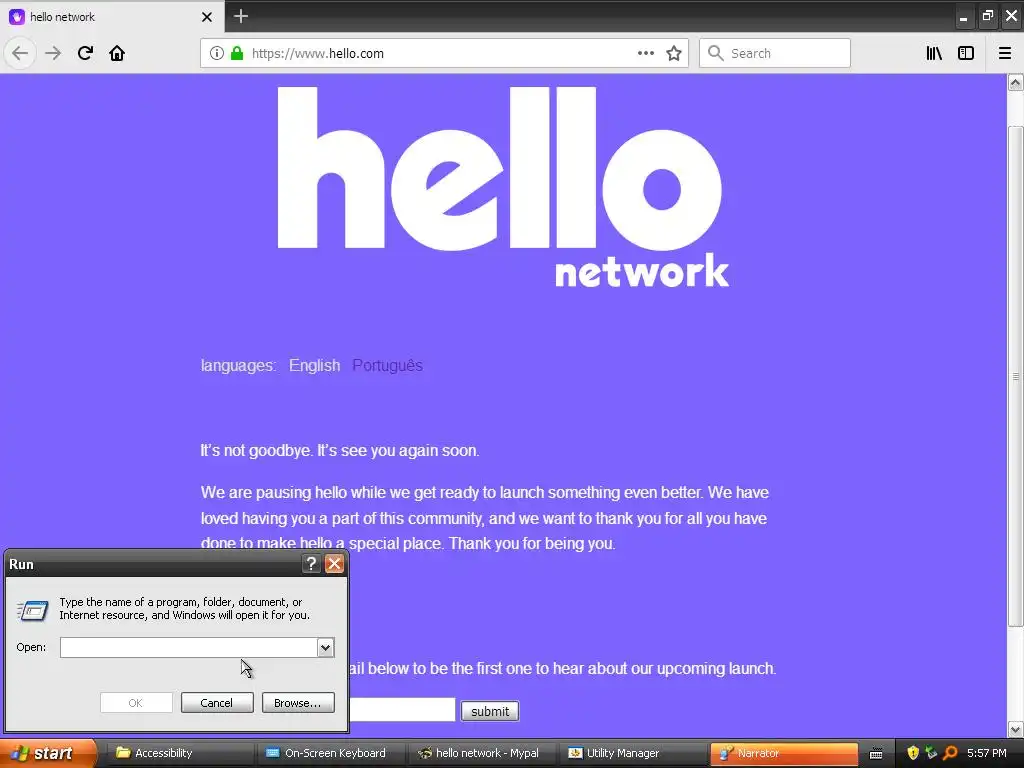The image size is (1024, 768).
Task: Select the hello network browser tab
Action: pyautogui.click(x=112, y=16)
